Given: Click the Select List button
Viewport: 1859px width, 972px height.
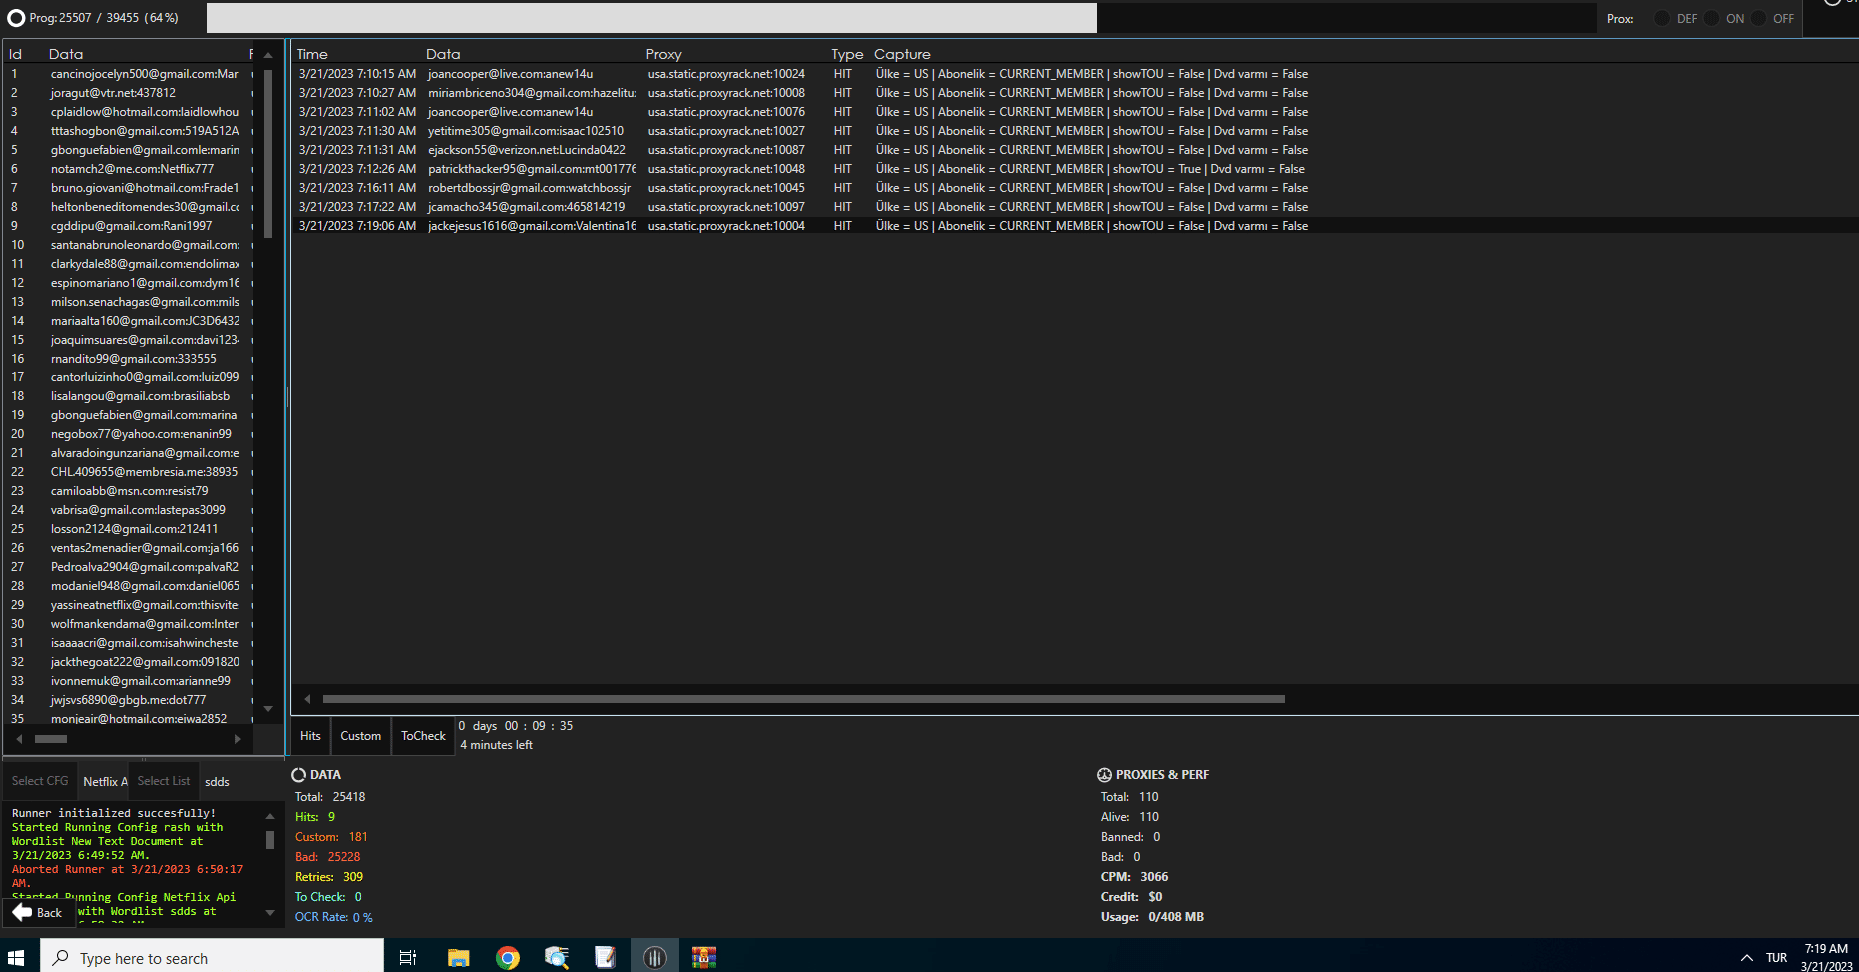Looking at the screenshot, I should click(164, 781).
